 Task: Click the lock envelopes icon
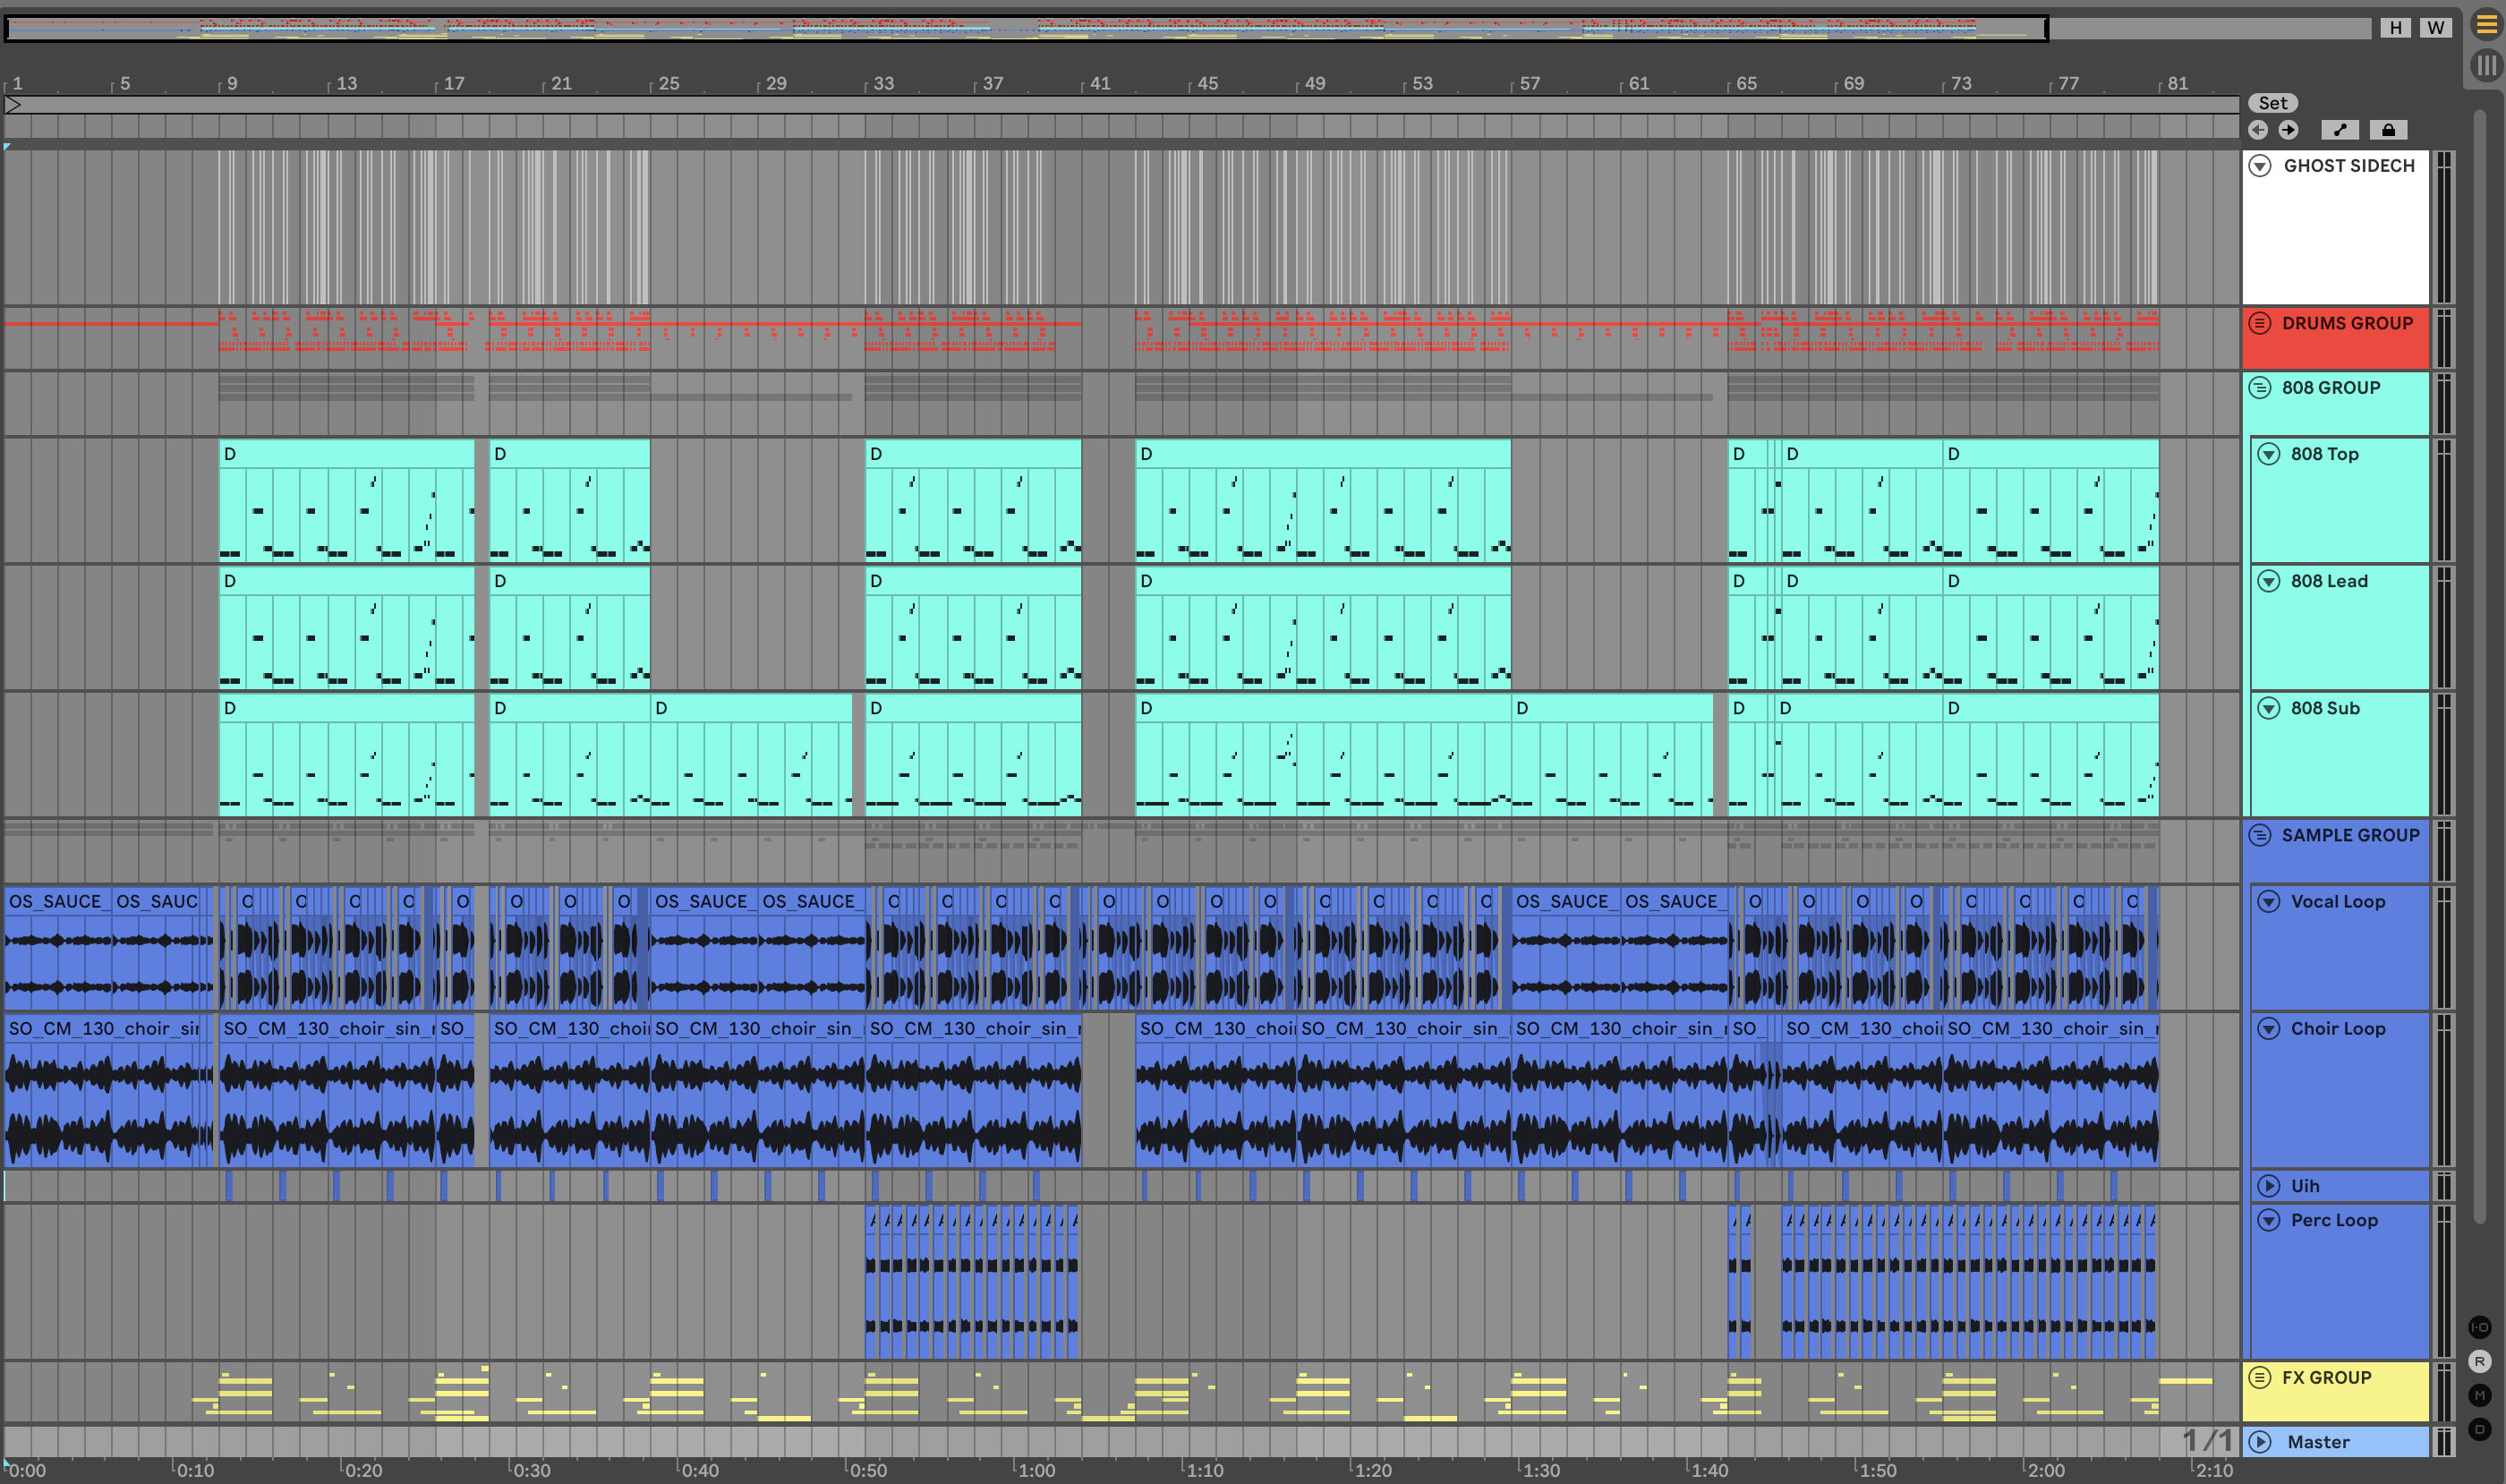[2388, 130]
